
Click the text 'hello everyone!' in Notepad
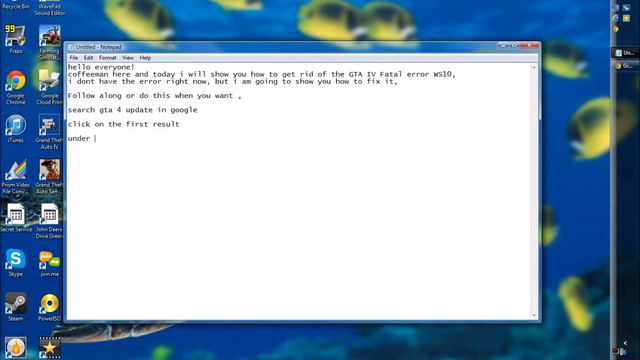101,67
